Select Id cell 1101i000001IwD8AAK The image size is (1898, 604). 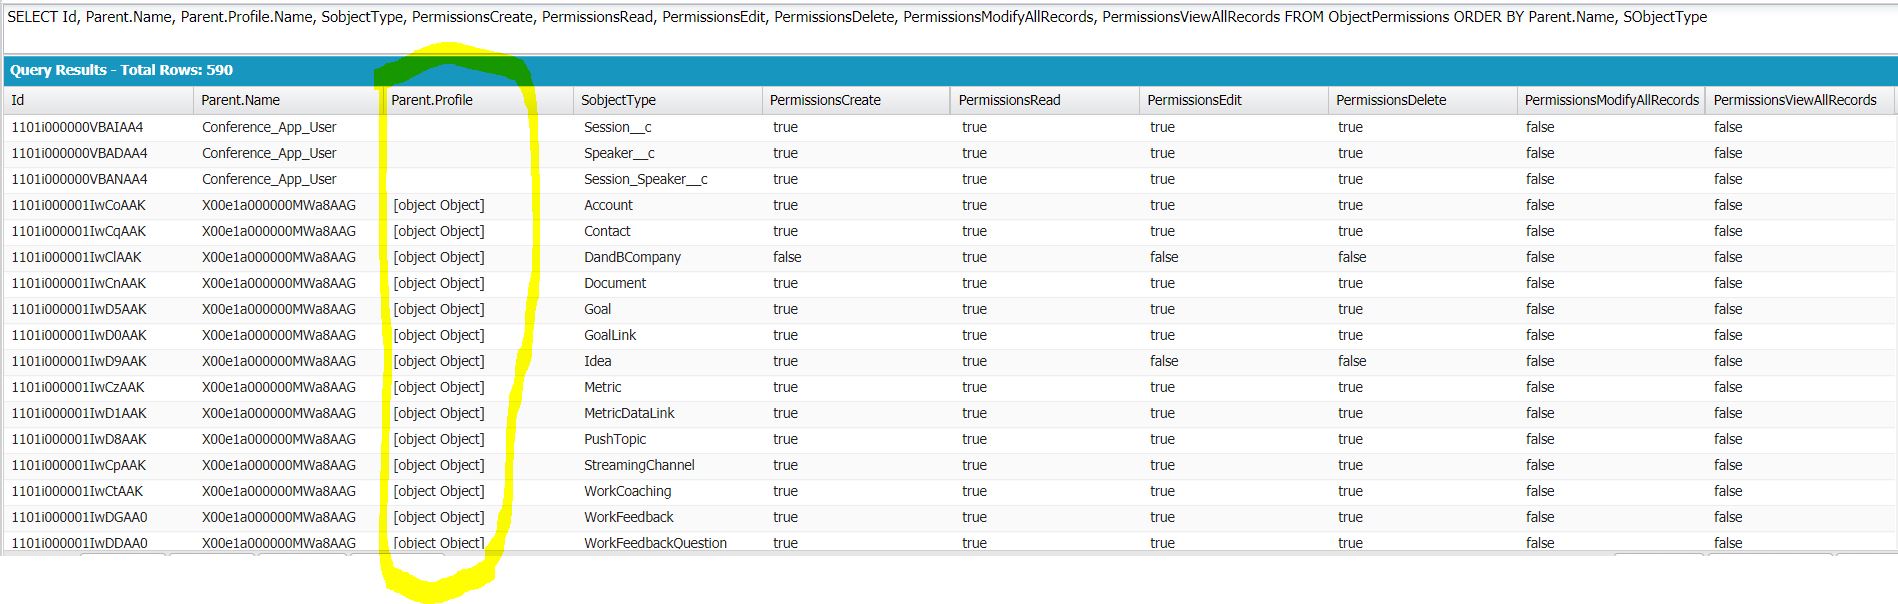(78, 439)
